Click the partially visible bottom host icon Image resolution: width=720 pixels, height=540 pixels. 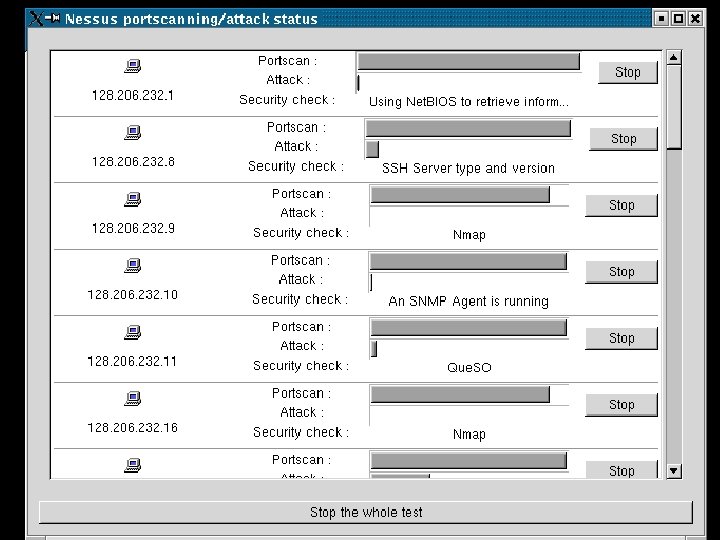tap(133, 465)
